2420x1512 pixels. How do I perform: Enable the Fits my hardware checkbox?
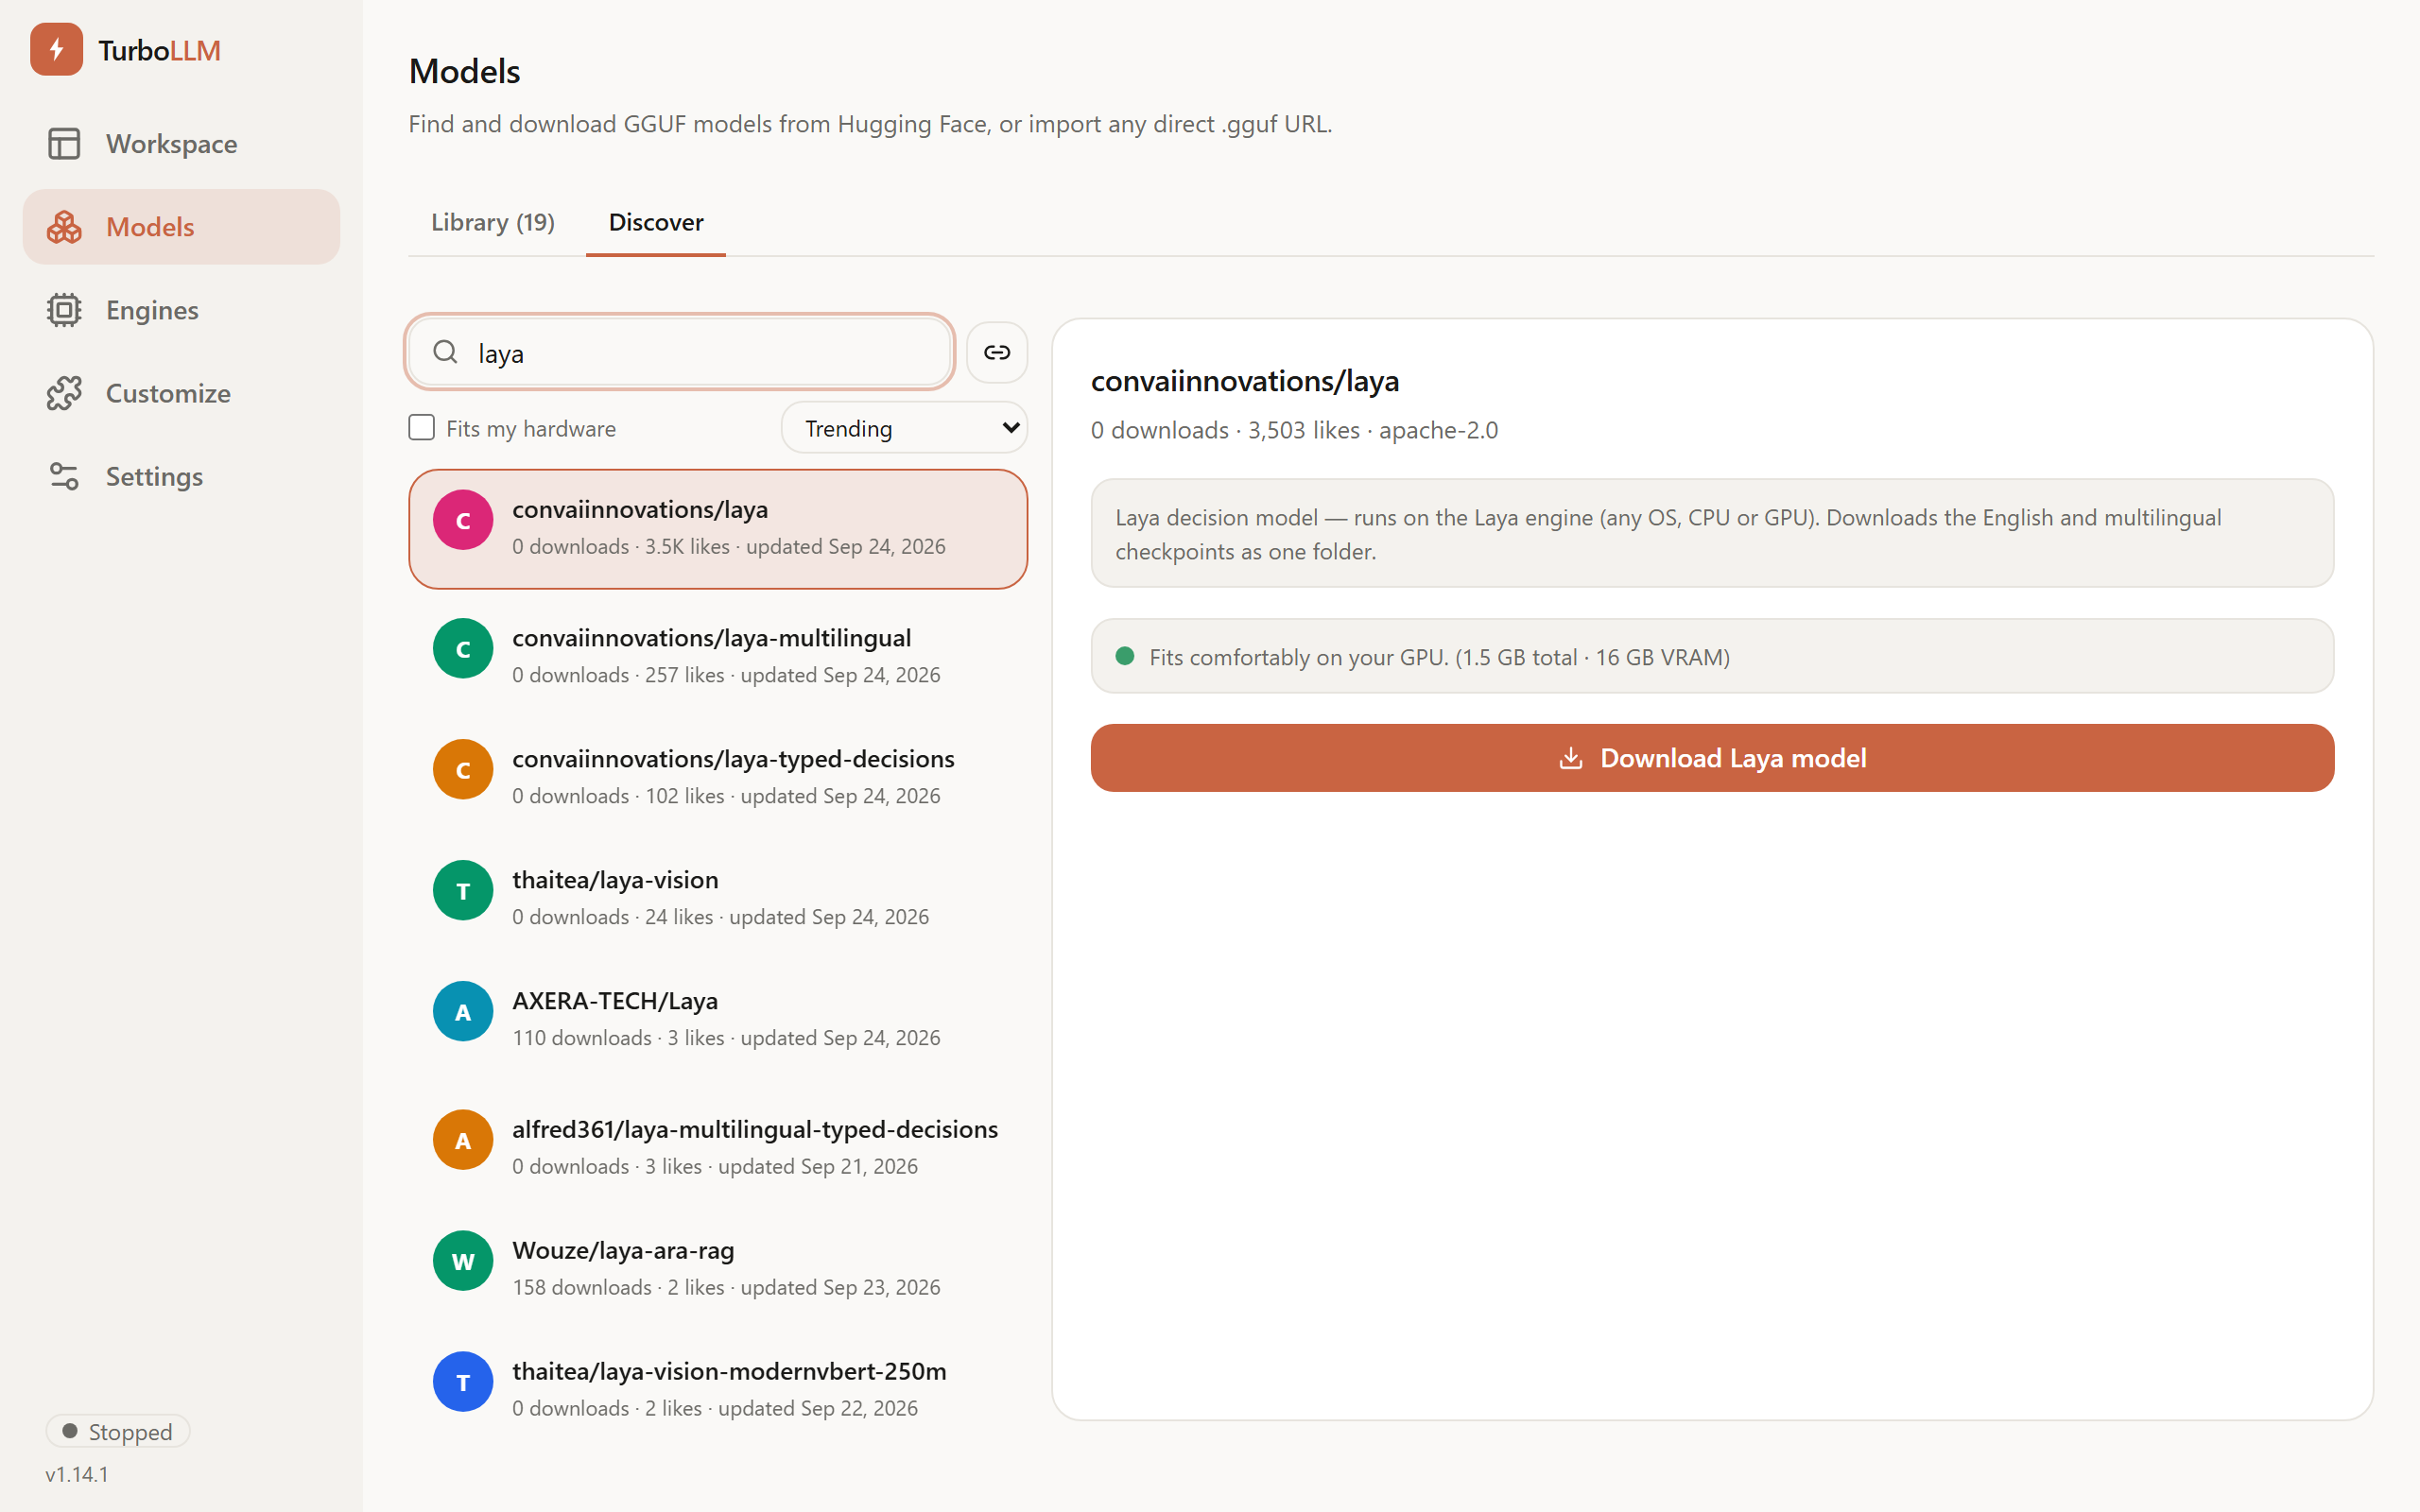point(422,428)
